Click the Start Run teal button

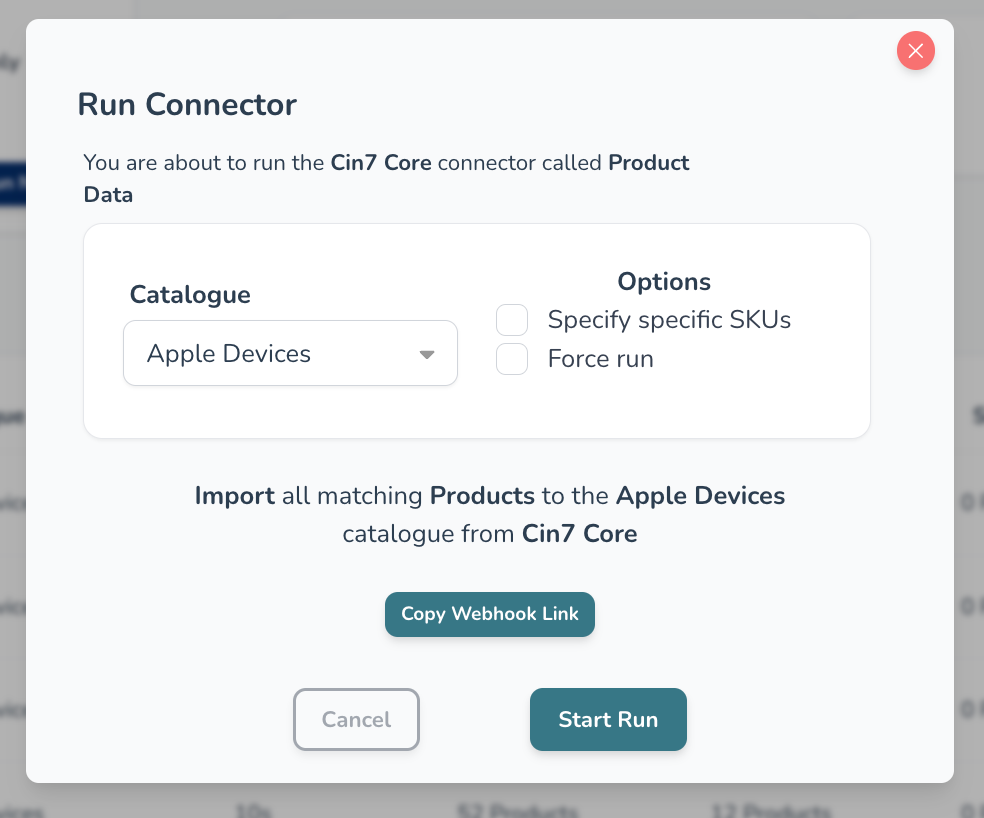607,719
